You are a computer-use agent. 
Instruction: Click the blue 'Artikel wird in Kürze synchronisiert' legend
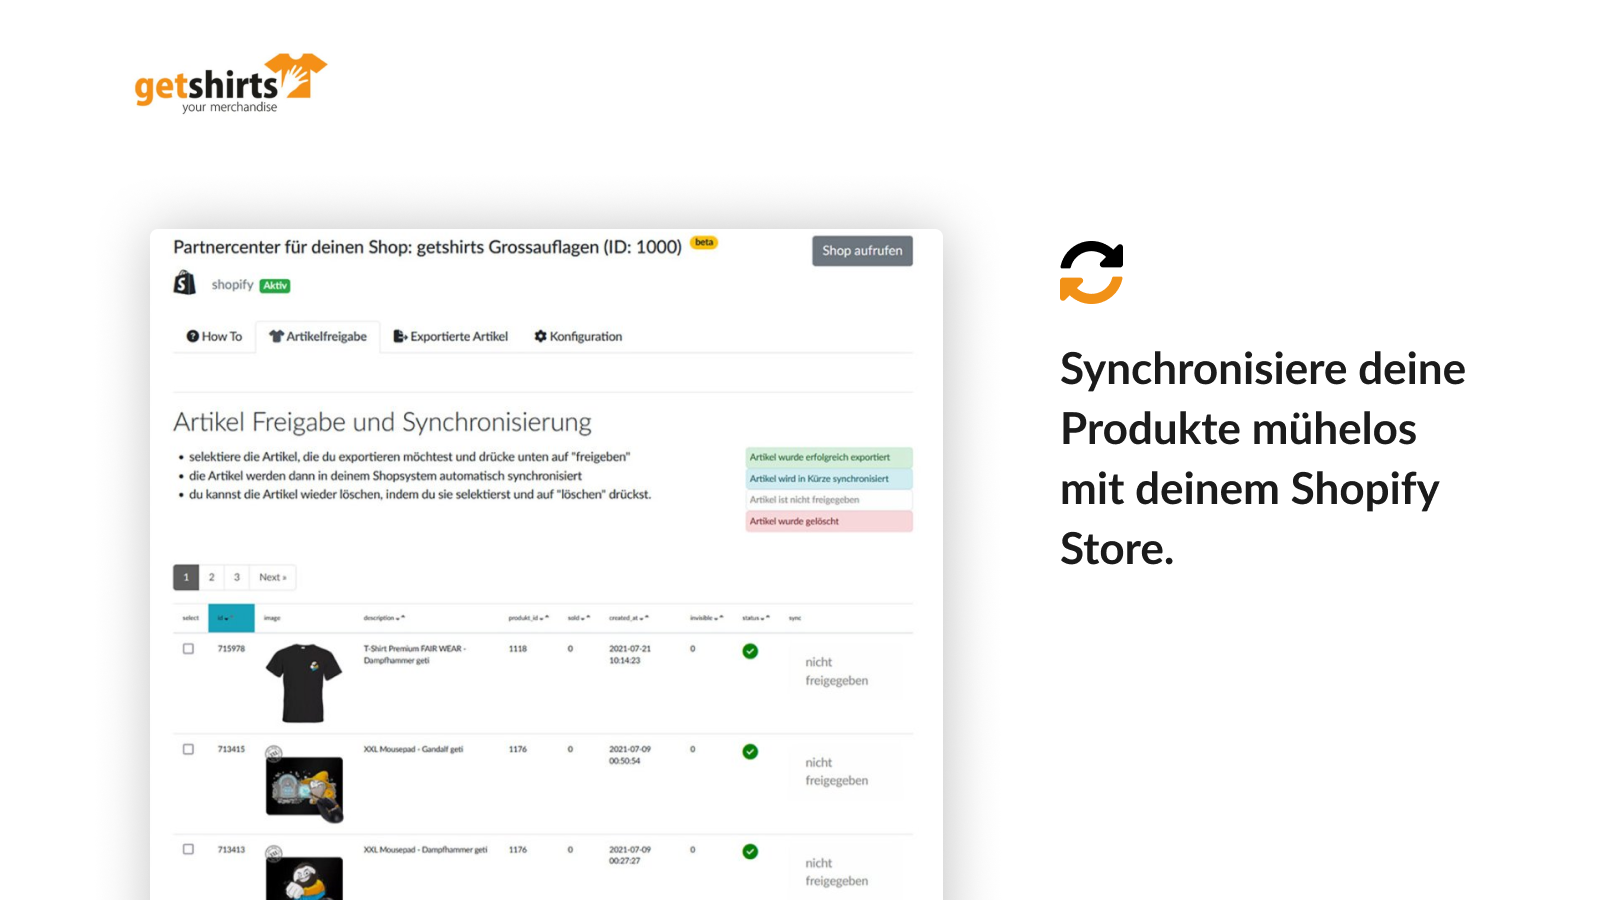829,479
